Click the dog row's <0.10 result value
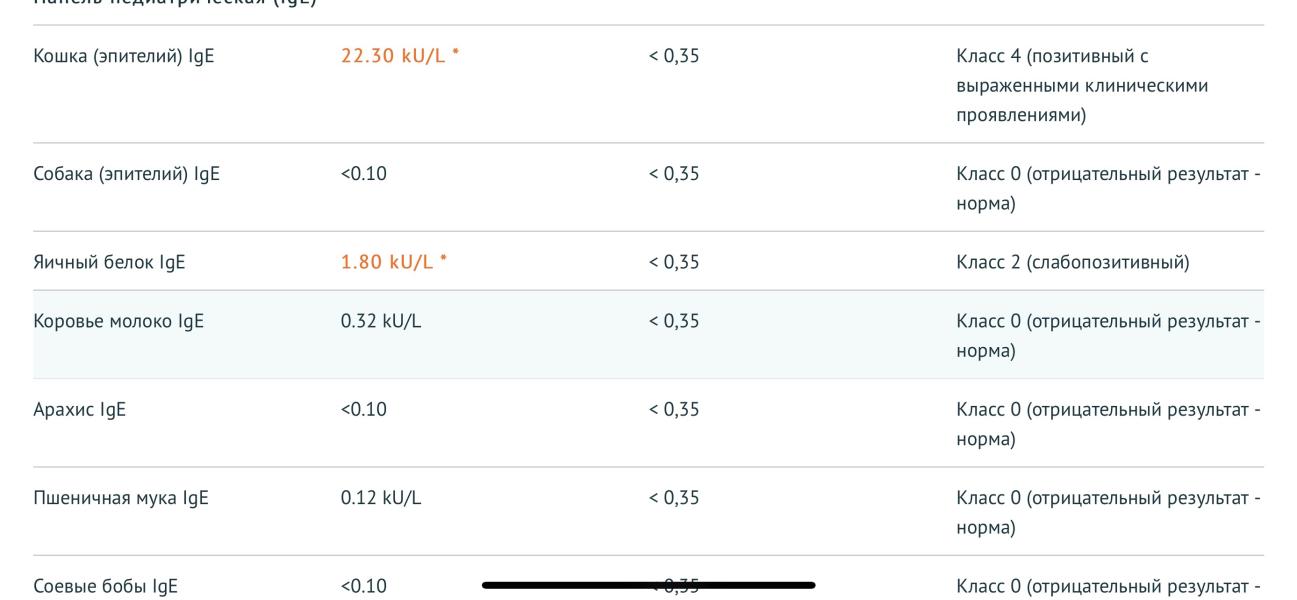This screenshot has width=1297, height=600. (x=364, y=174)
